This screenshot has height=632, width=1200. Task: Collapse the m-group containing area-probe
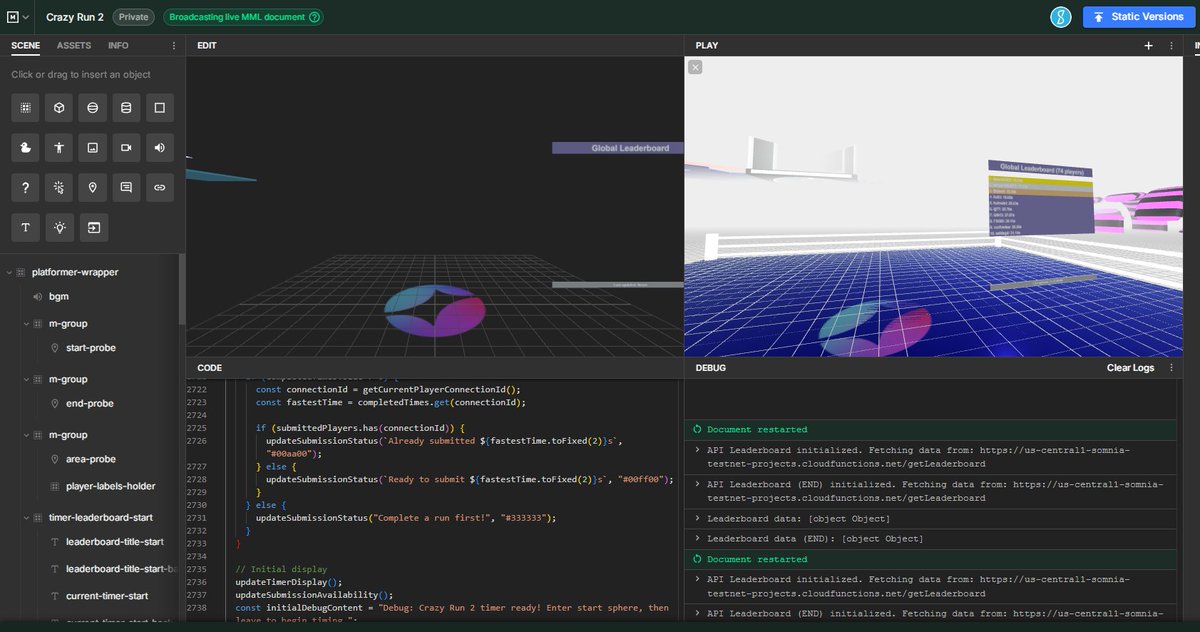[26, 435]
